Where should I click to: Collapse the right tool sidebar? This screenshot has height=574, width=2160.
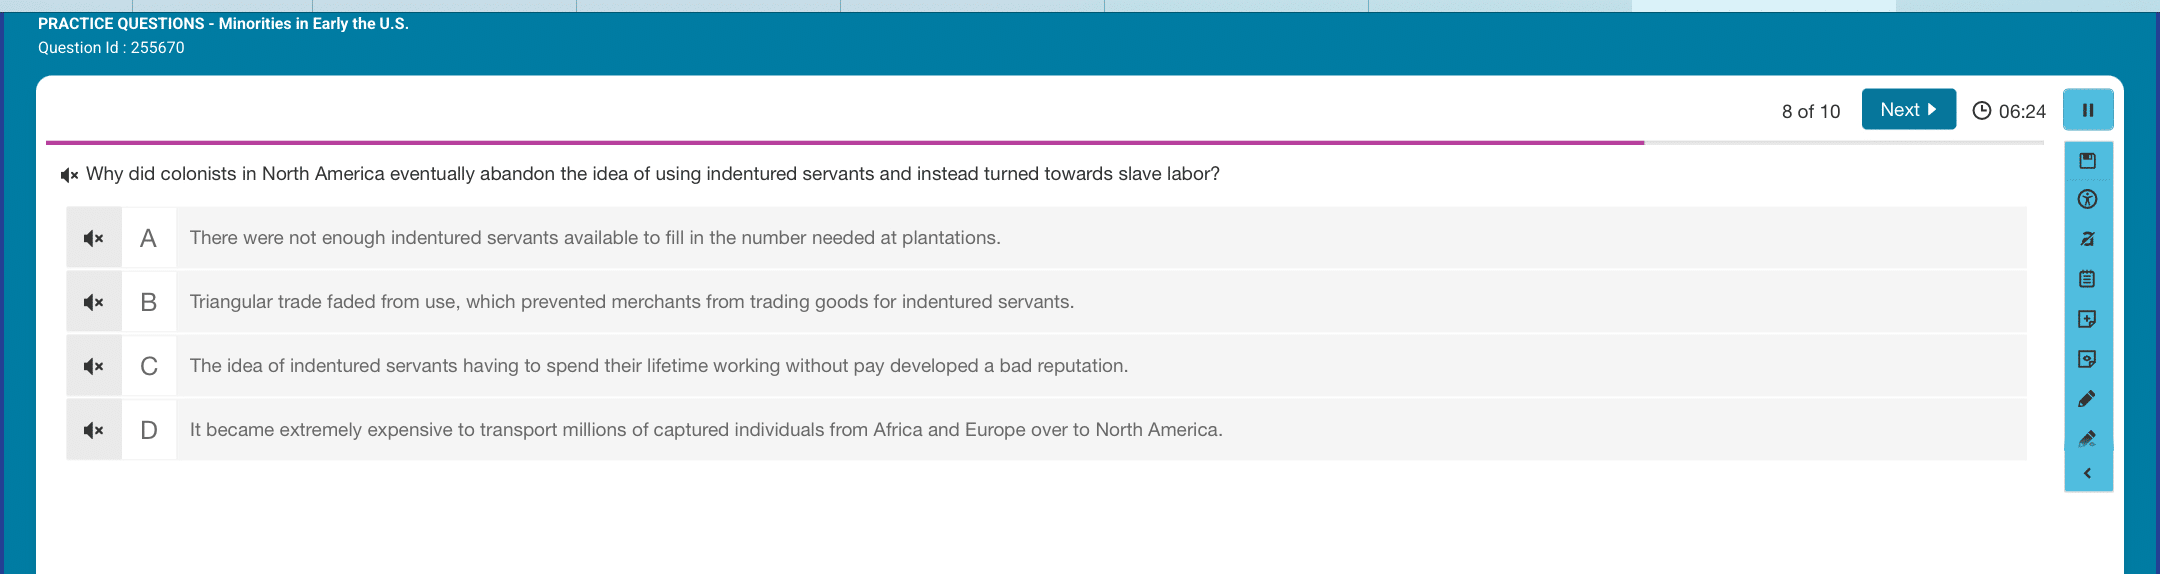click(x=2087, y=473)
